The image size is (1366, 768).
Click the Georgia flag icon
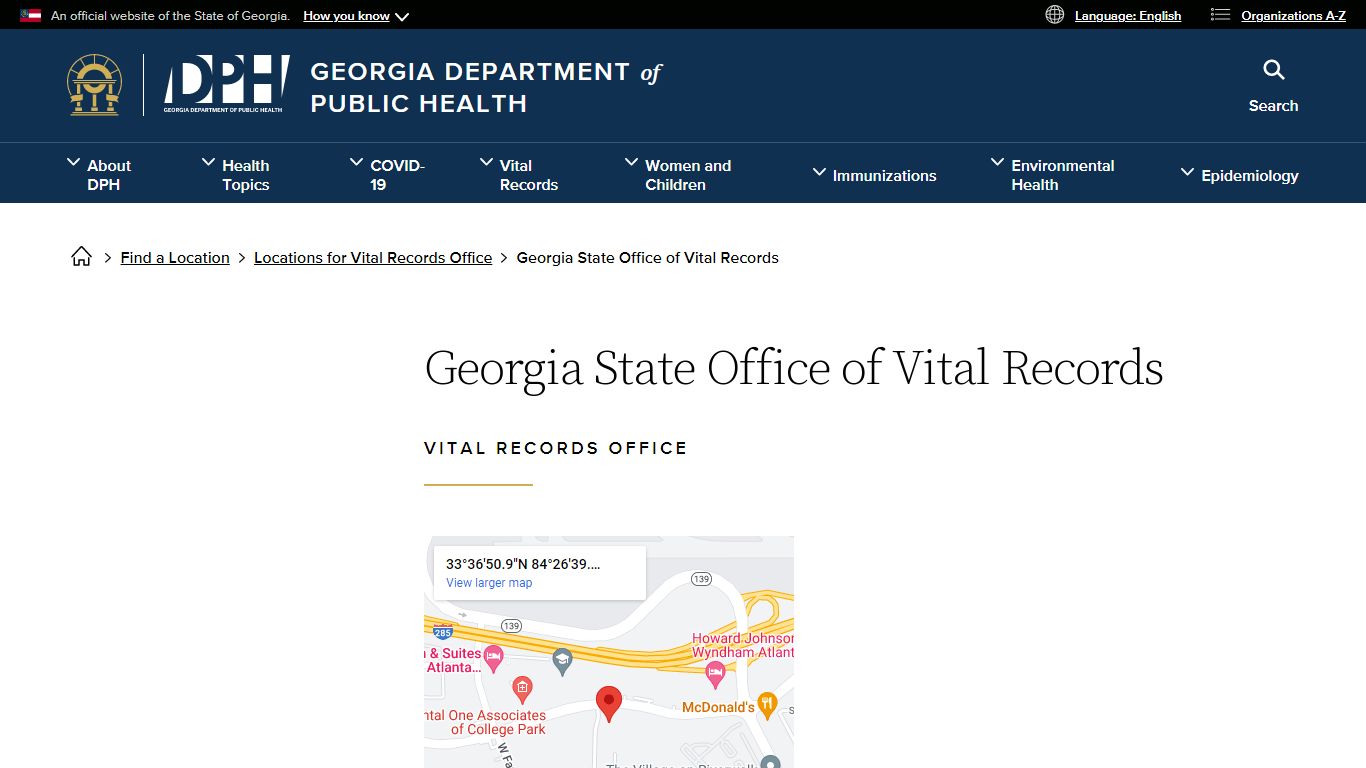tap(31, 16)
